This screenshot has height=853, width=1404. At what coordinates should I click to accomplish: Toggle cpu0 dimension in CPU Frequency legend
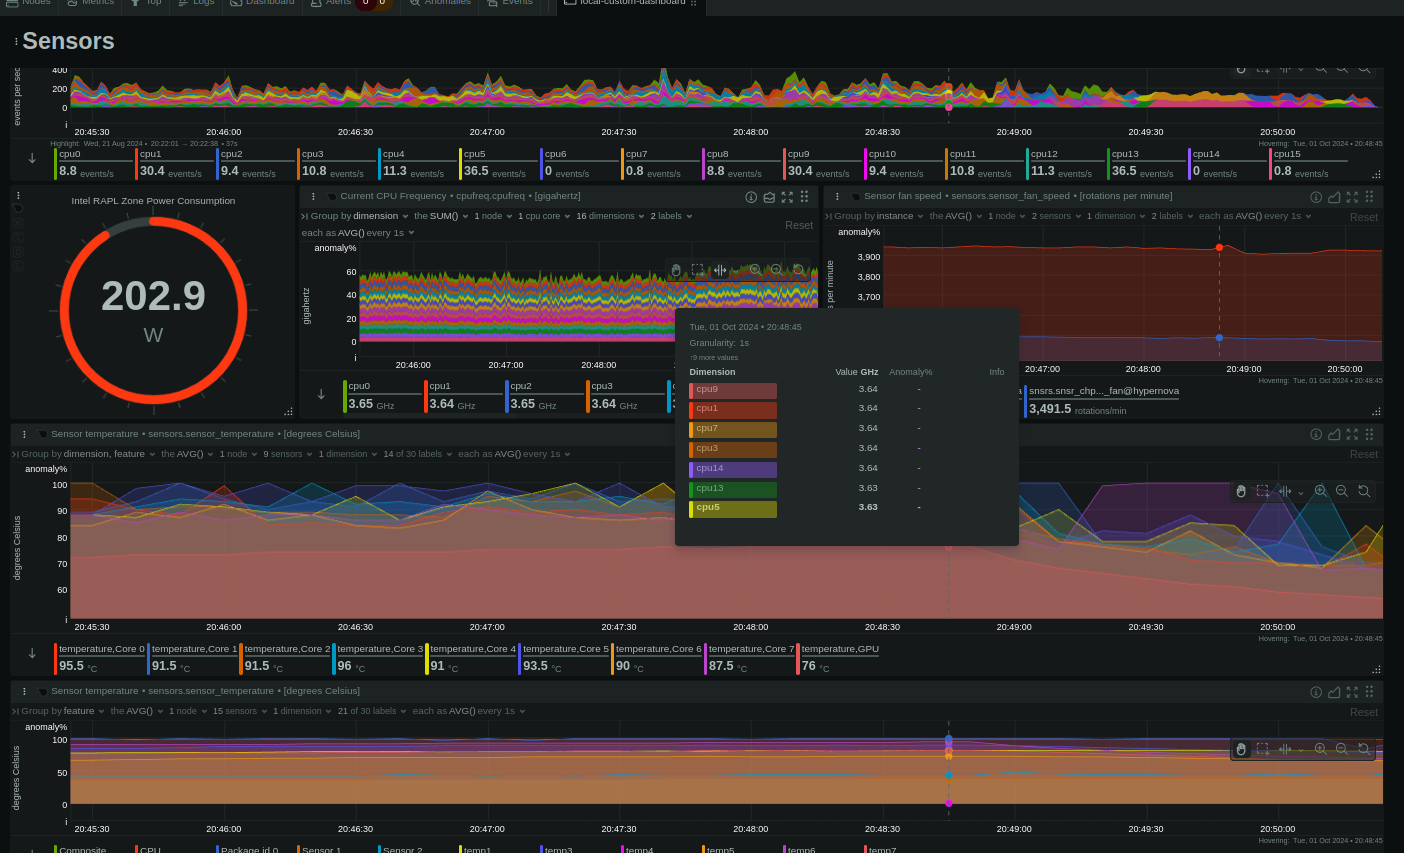coord(382,395)
